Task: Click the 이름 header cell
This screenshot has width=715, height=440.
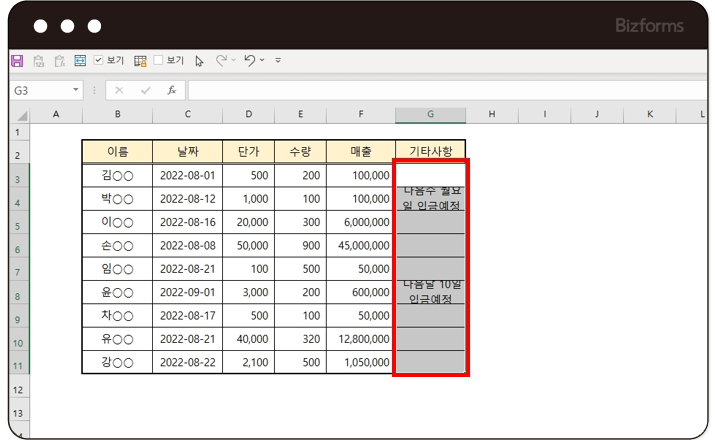Action: [x=117, y=152]
